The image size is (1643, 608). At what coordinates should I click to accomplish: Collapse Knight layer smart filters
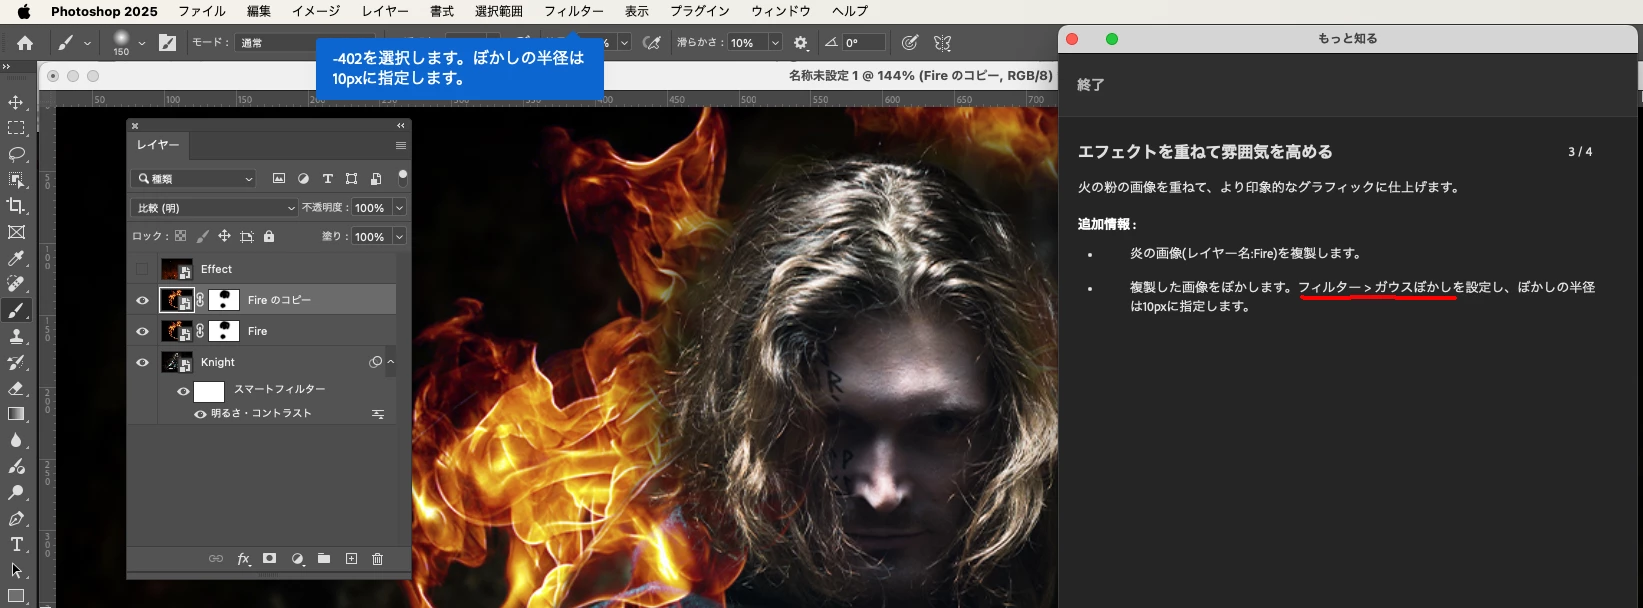pyautogui.click(x=391, y=362)
